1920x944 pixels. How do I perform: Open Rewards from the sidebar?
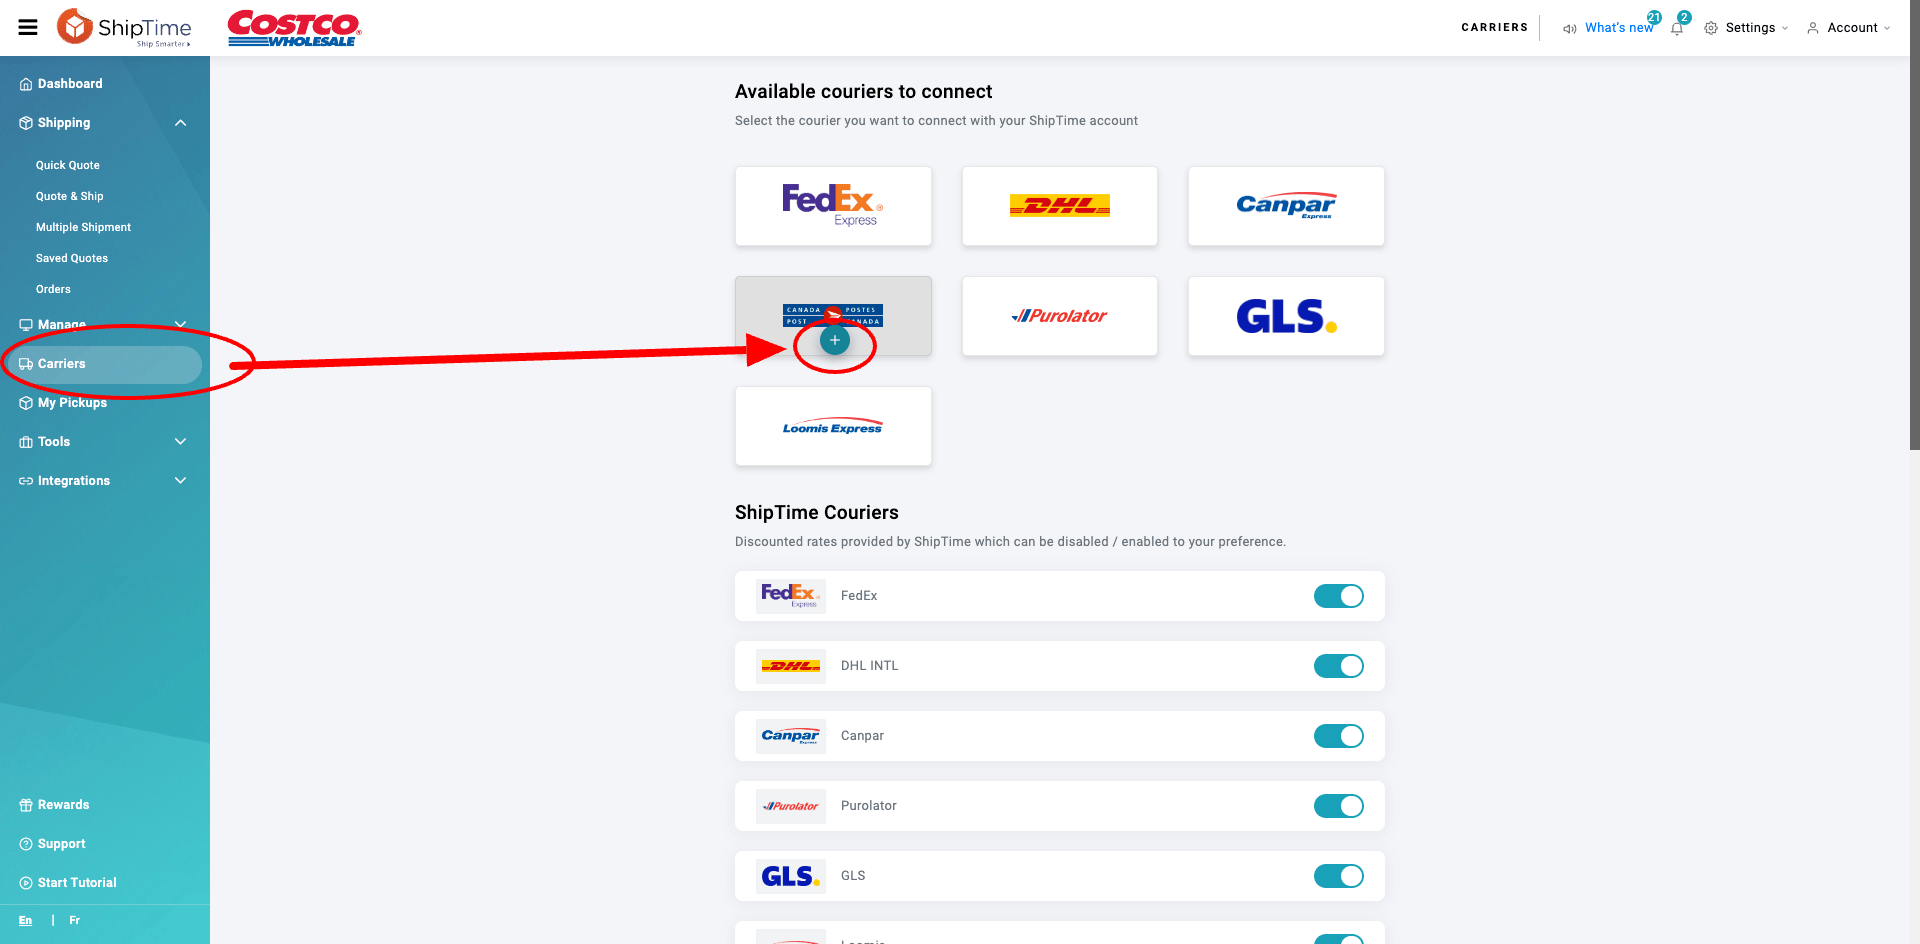[62, 805]
